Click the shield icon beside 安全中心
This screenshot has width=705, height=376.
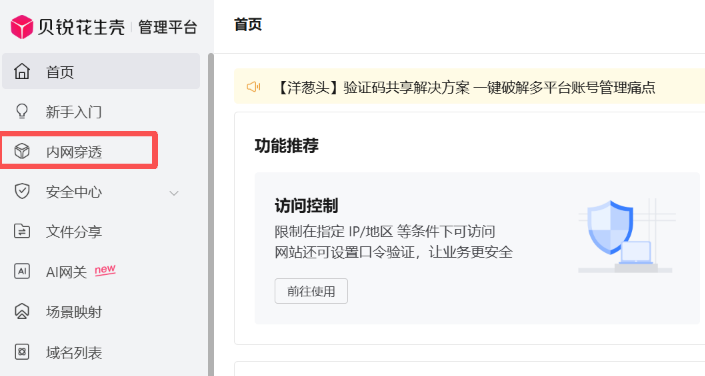22,191
